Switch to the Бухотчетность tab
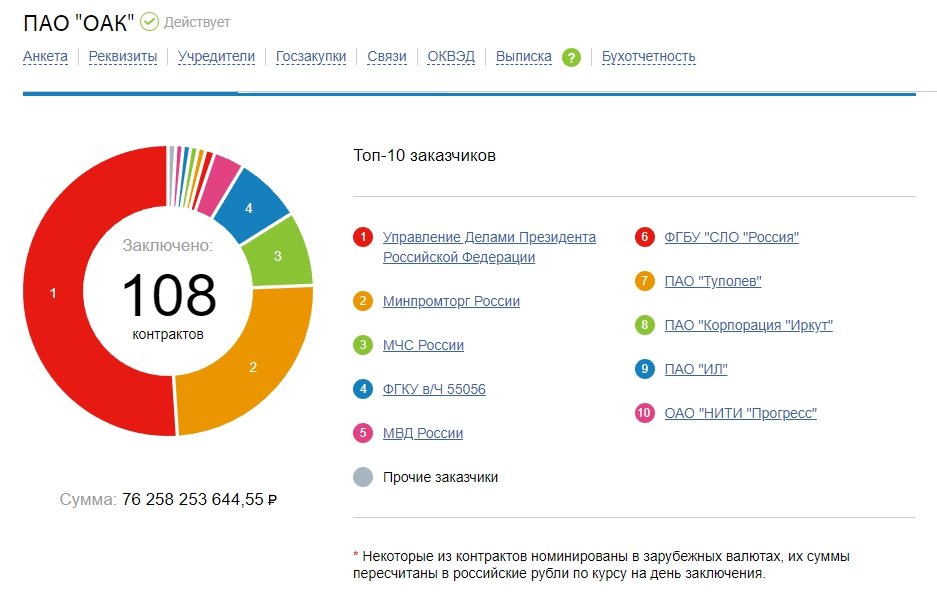The image size is (937, 602). coord(648,56)
